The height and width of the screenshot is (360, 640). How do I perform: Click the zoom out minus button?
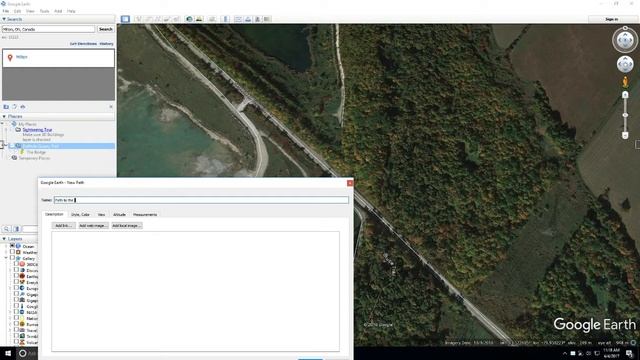pyautogui.click(x=625, y=135)
